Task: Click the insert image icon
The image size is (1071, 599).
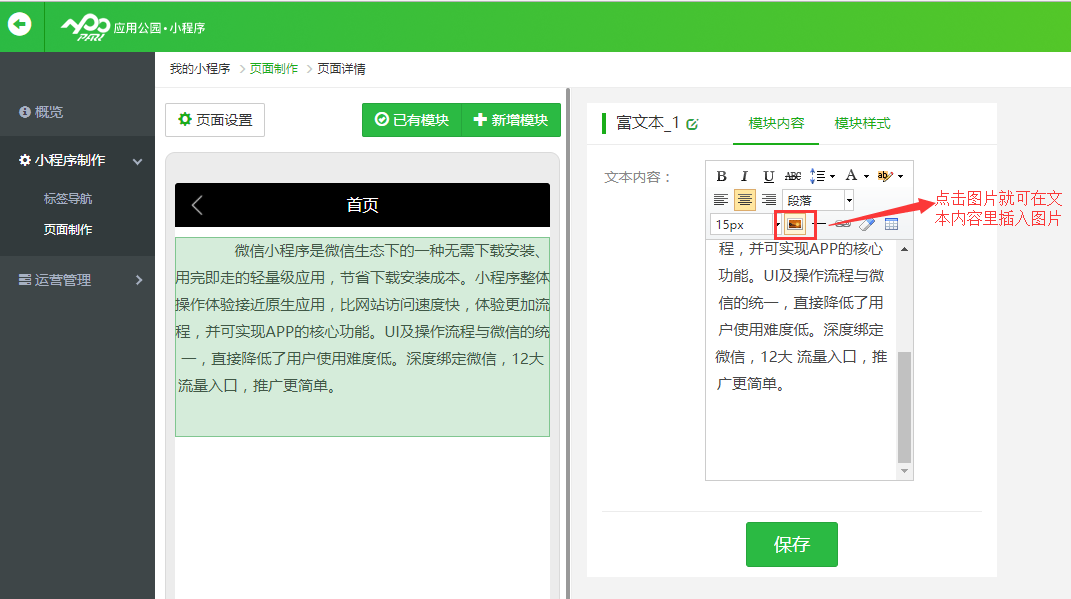Action: pyautogui.click(x=795, y=224)
